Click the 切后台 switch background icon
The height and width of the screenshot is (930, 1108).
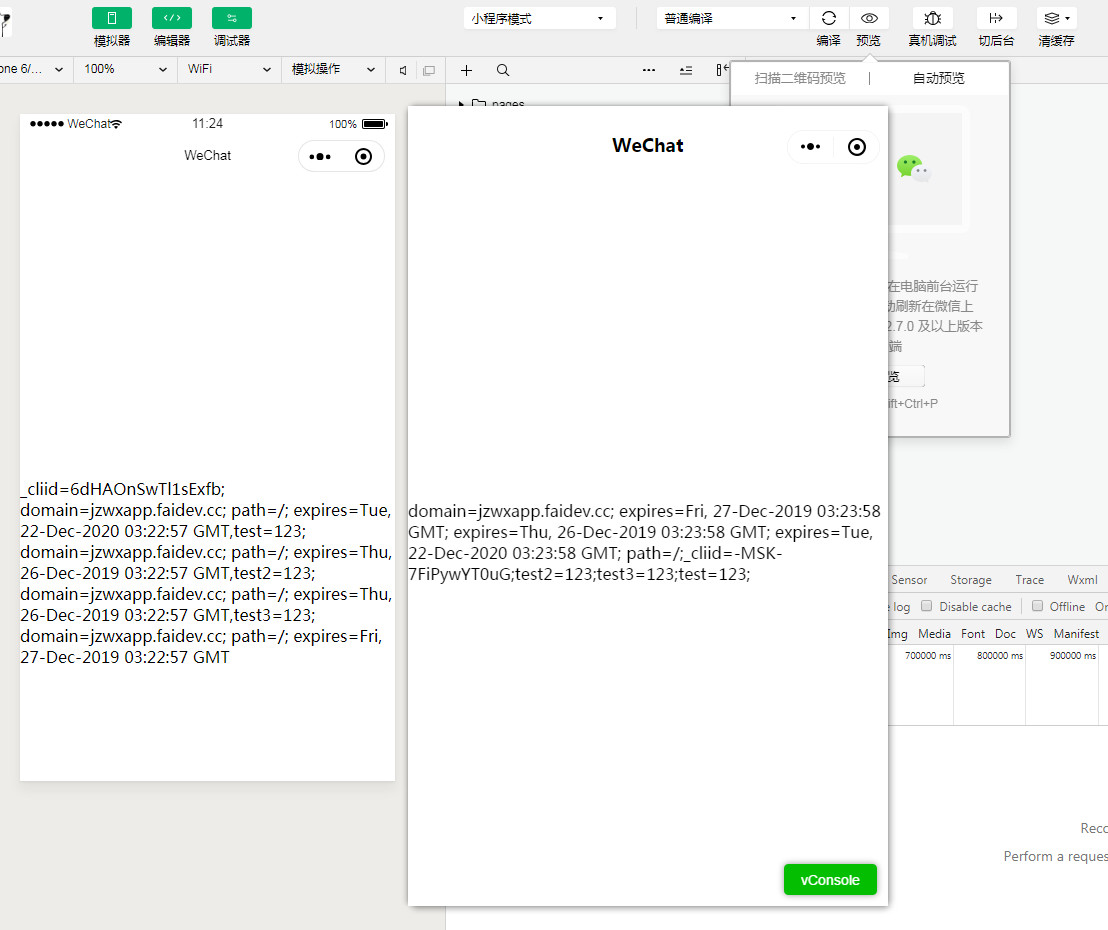click(996, 18)
